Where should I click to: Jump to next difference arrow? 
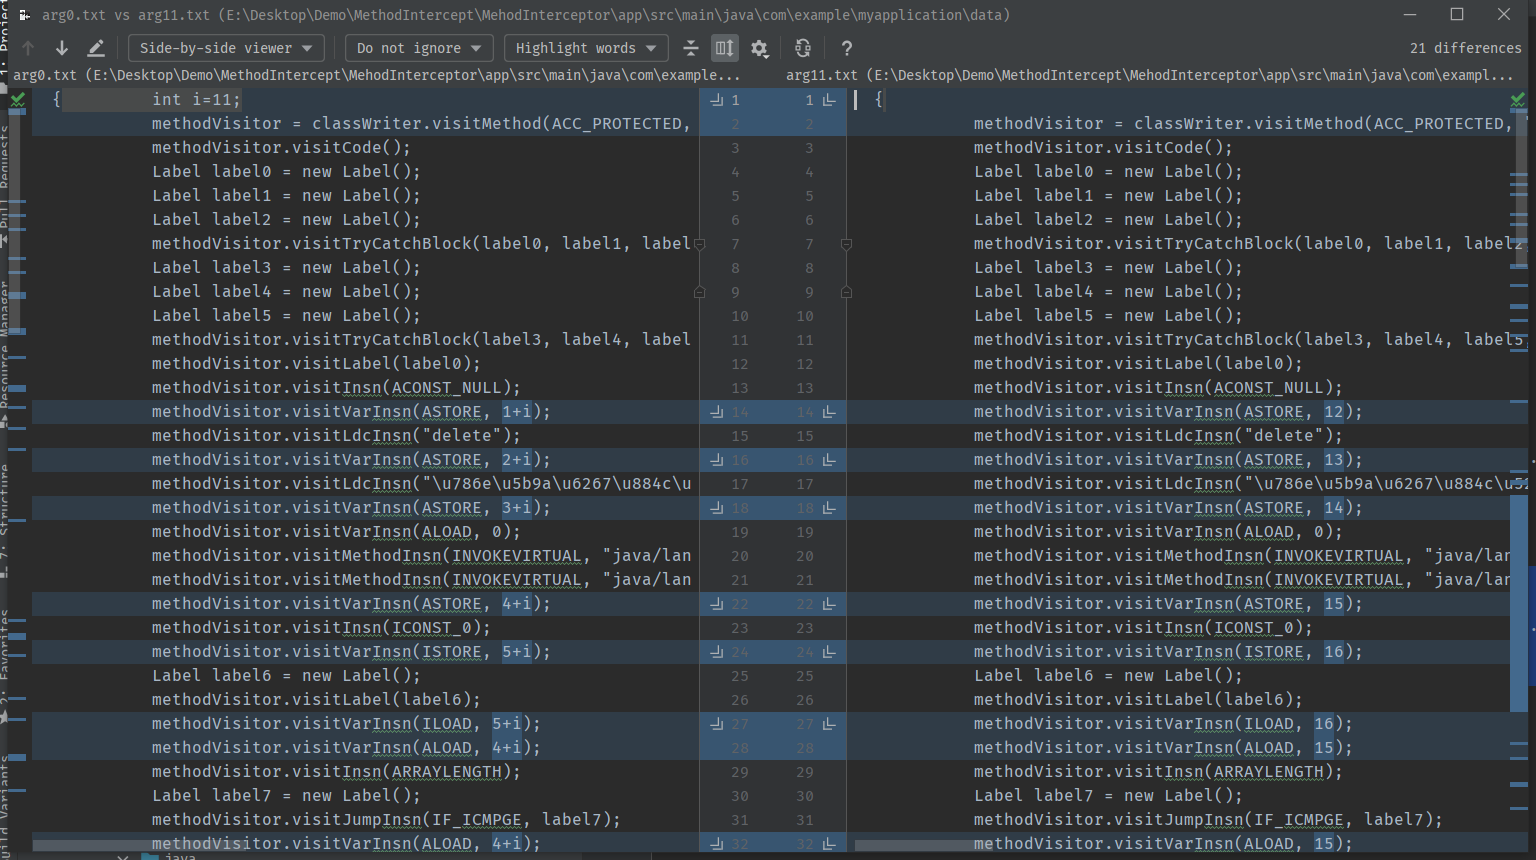[62, 48]
